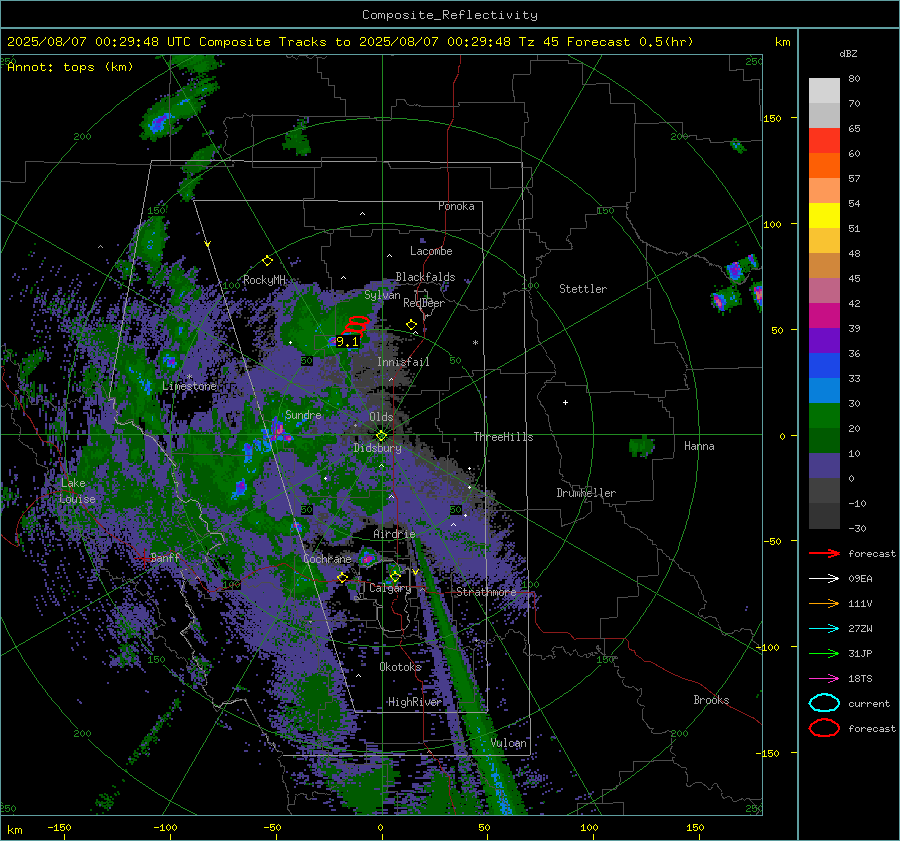Click the Strathmore label

(x=486, y=592)
